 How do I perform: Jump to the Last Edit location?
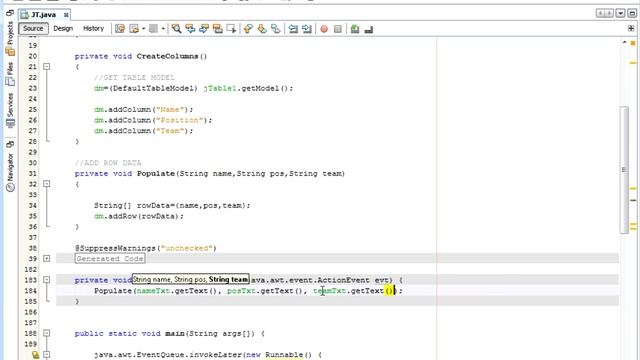[120, 29]
